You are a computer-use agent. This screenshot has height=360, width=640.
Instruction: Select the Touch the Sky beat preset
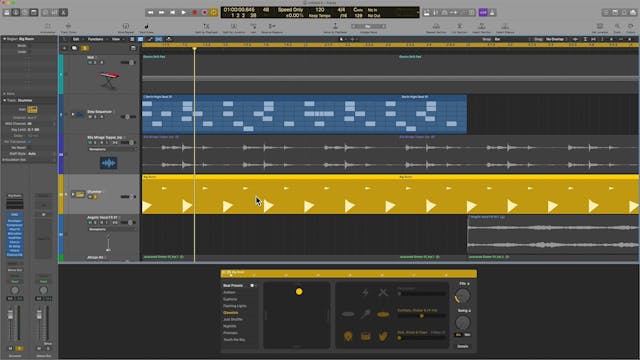(x=234, y=340)
